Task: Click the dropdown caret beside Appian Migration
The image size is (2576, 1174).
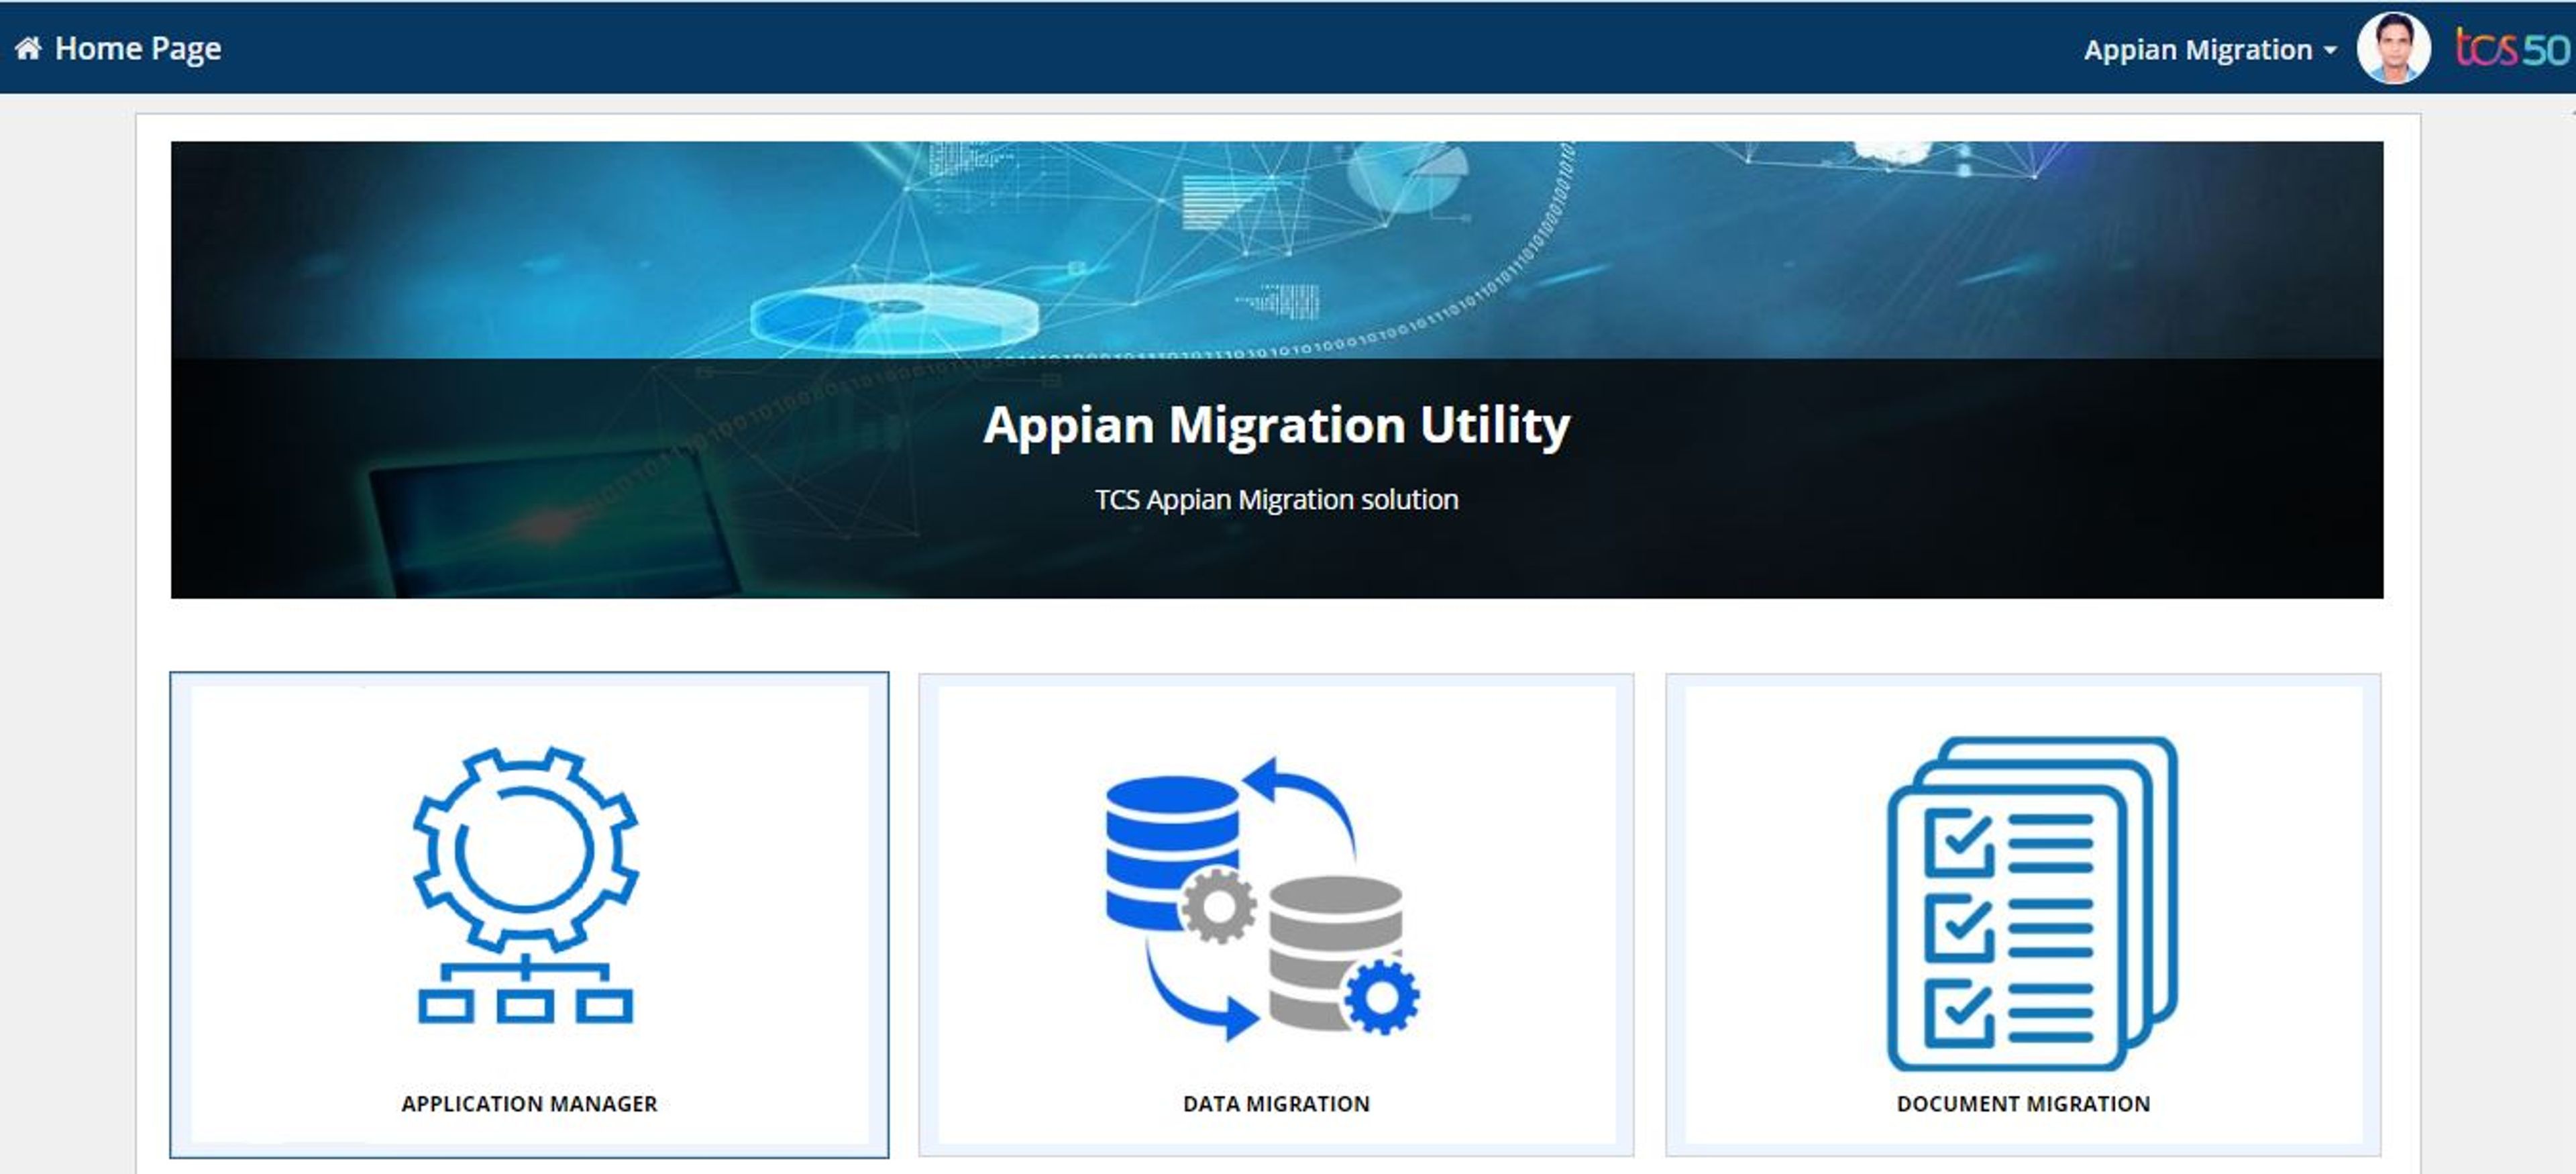Action: 2330,50
